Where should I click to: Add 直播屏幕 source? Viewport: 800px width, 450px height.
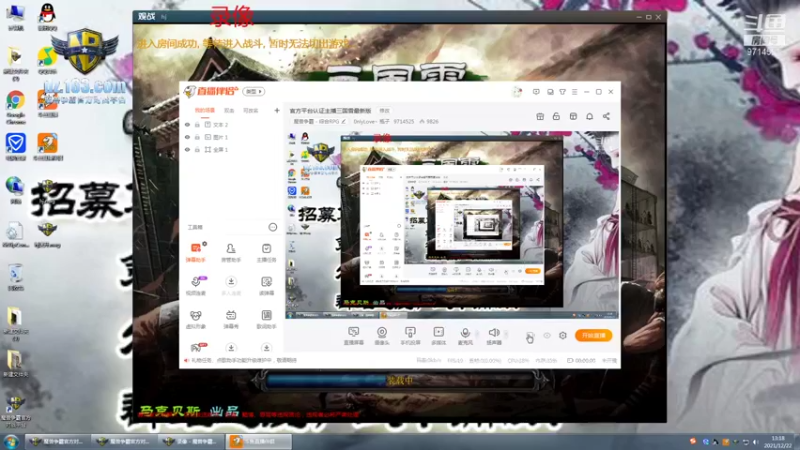[354, 336]
